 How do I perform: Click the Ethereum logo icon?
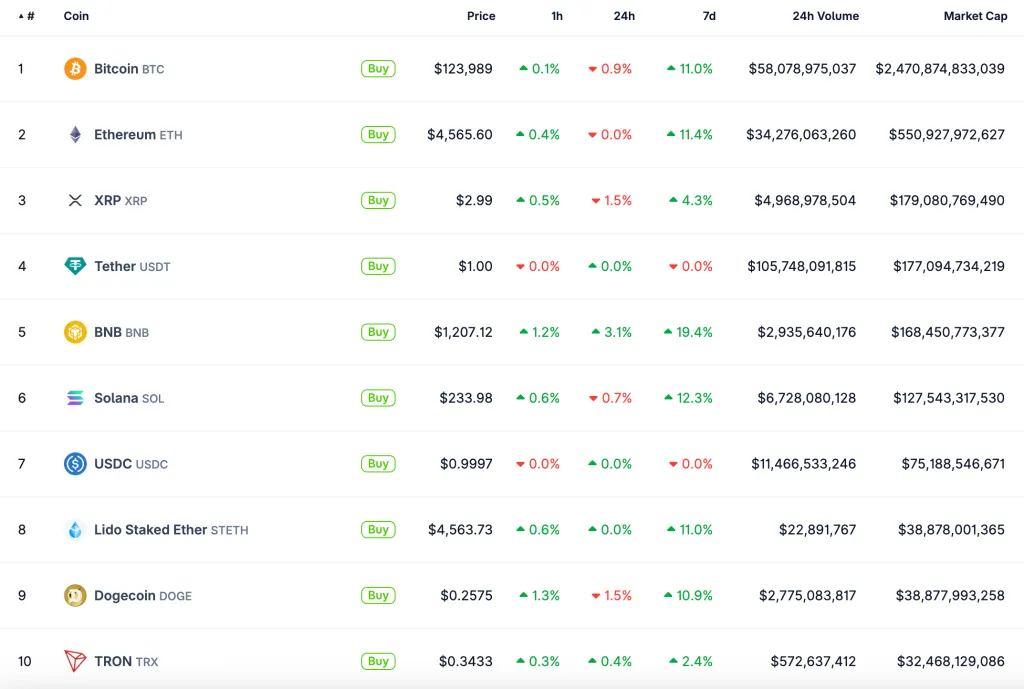pos(75,134)
